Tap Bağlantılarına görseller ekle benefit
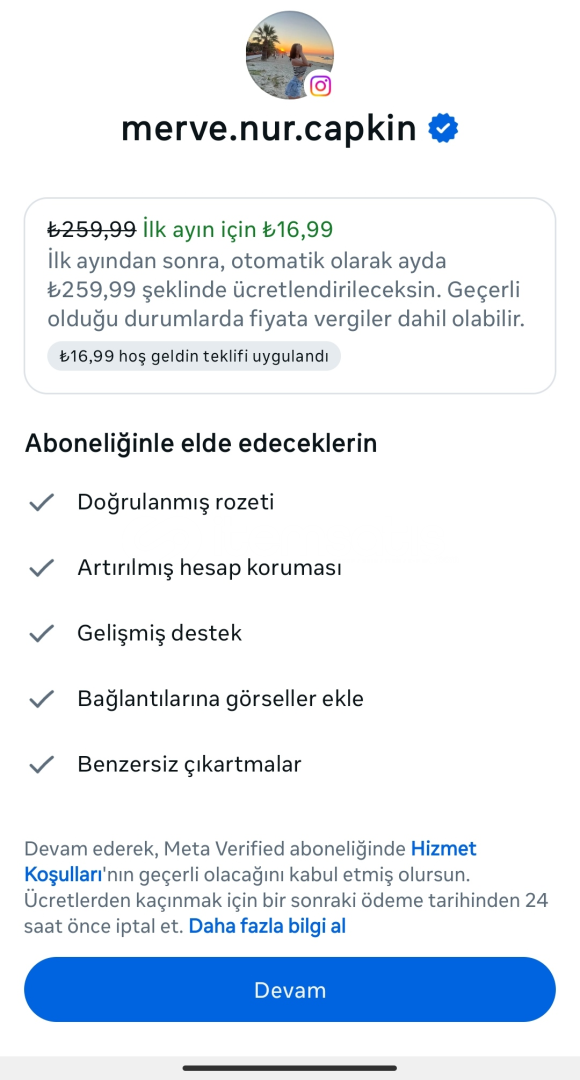 (x=220, y=698)
